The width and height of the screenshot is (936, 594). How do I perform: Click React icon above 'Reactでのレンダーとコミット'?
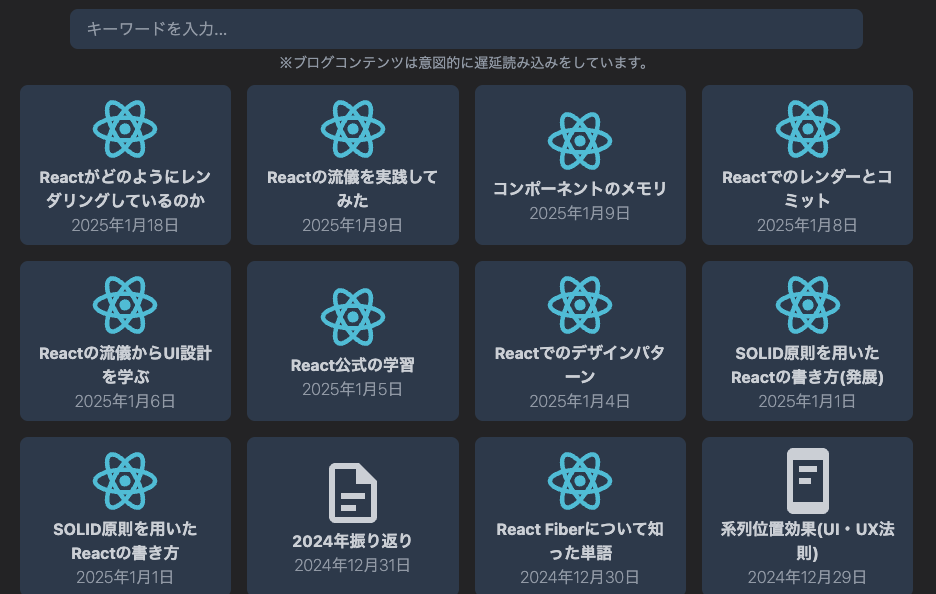tap(807, 129)
